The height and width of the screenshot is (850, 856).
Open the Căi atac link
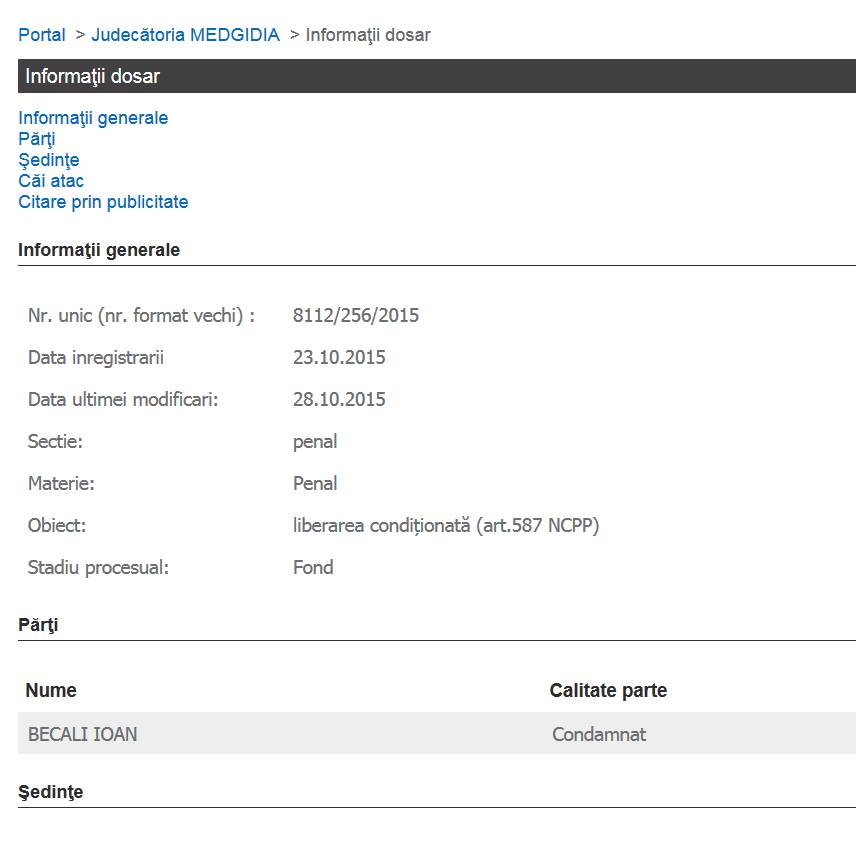51,181
